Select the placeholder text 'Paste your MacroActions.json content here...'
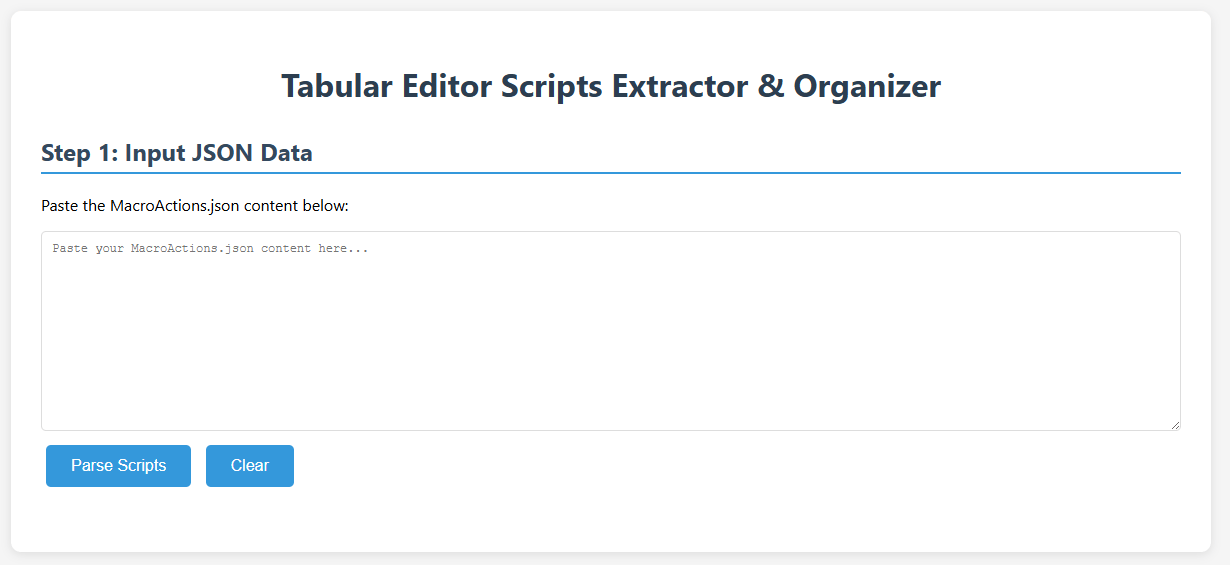Viewport: 1230px width, 565px height. click(210, 248)
